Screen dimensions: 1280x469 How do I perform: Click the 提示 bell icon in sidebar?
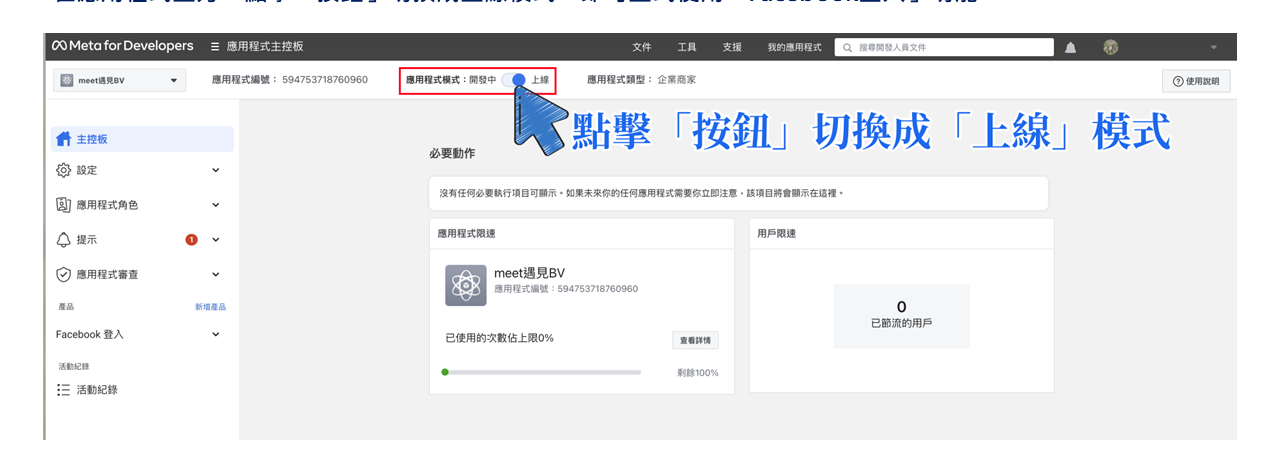pyautogui.click(x=64, y=240)
